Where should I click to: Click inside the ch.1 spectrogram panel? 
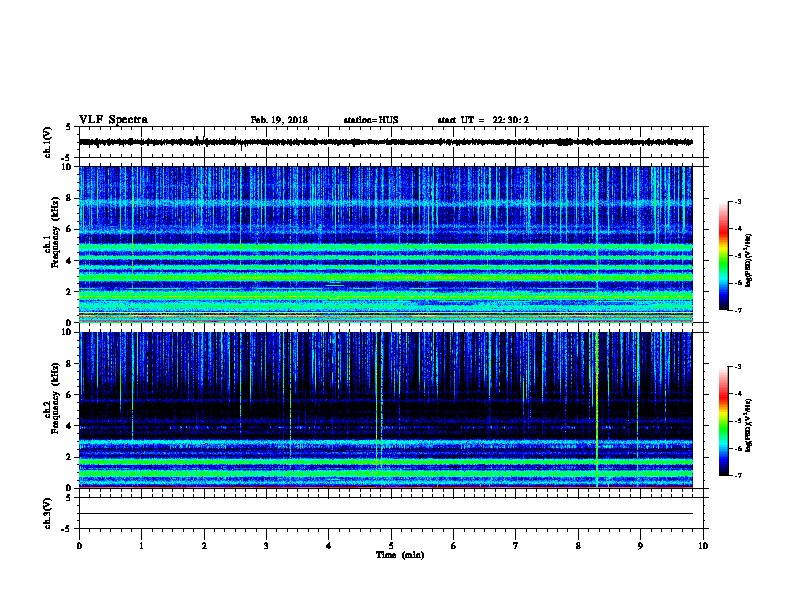[386, 244]
